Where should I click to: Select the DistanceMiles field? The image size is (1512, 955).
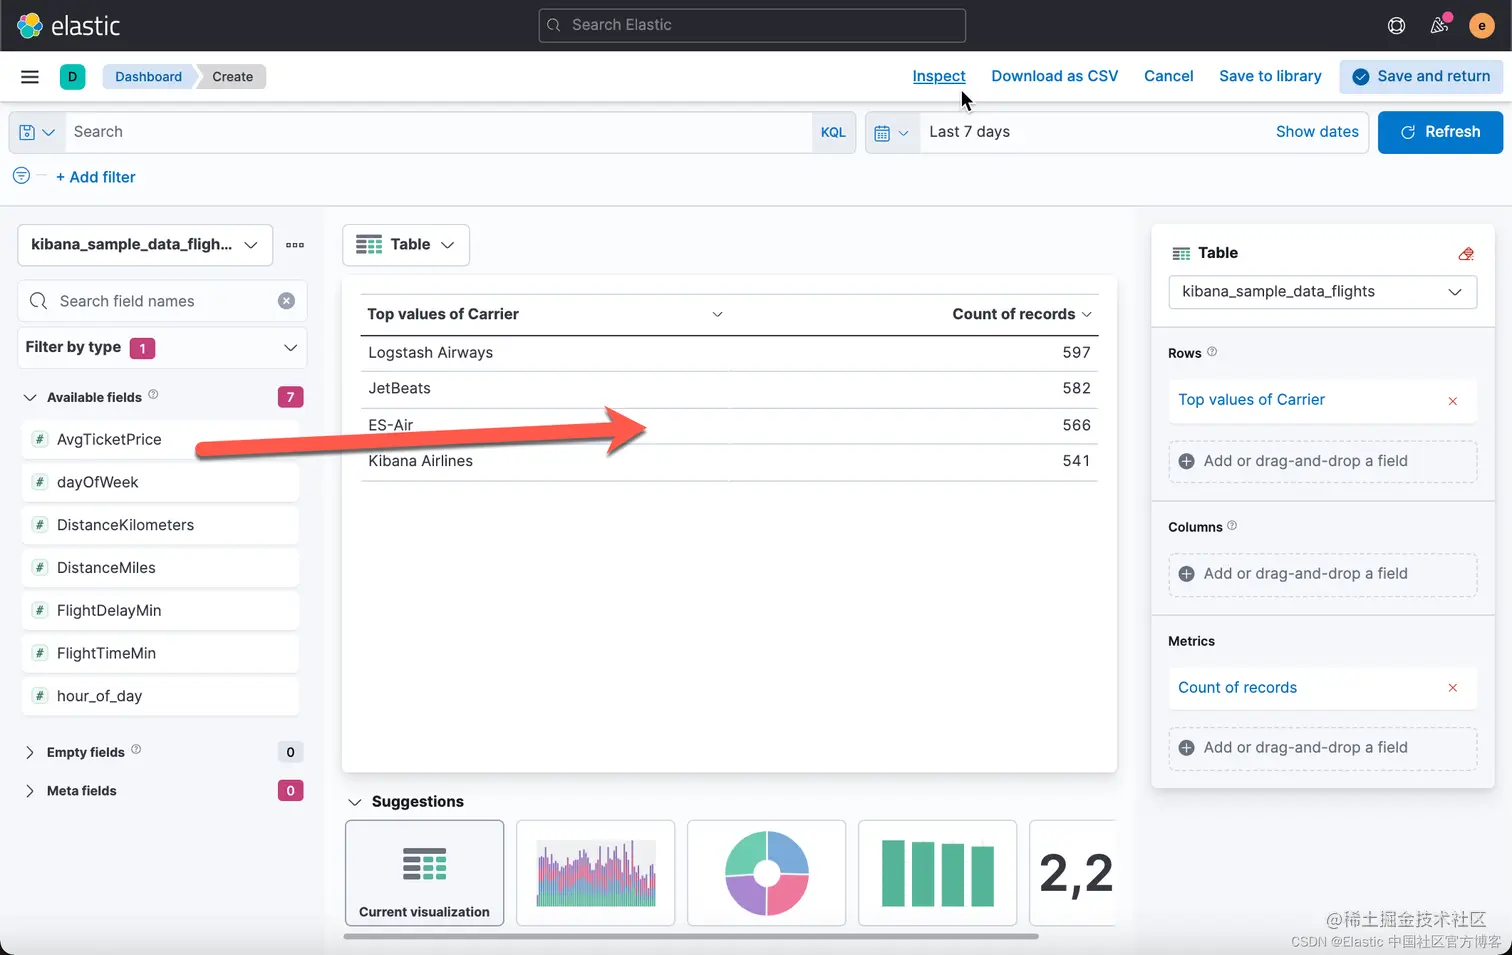[x=160, y=568]
